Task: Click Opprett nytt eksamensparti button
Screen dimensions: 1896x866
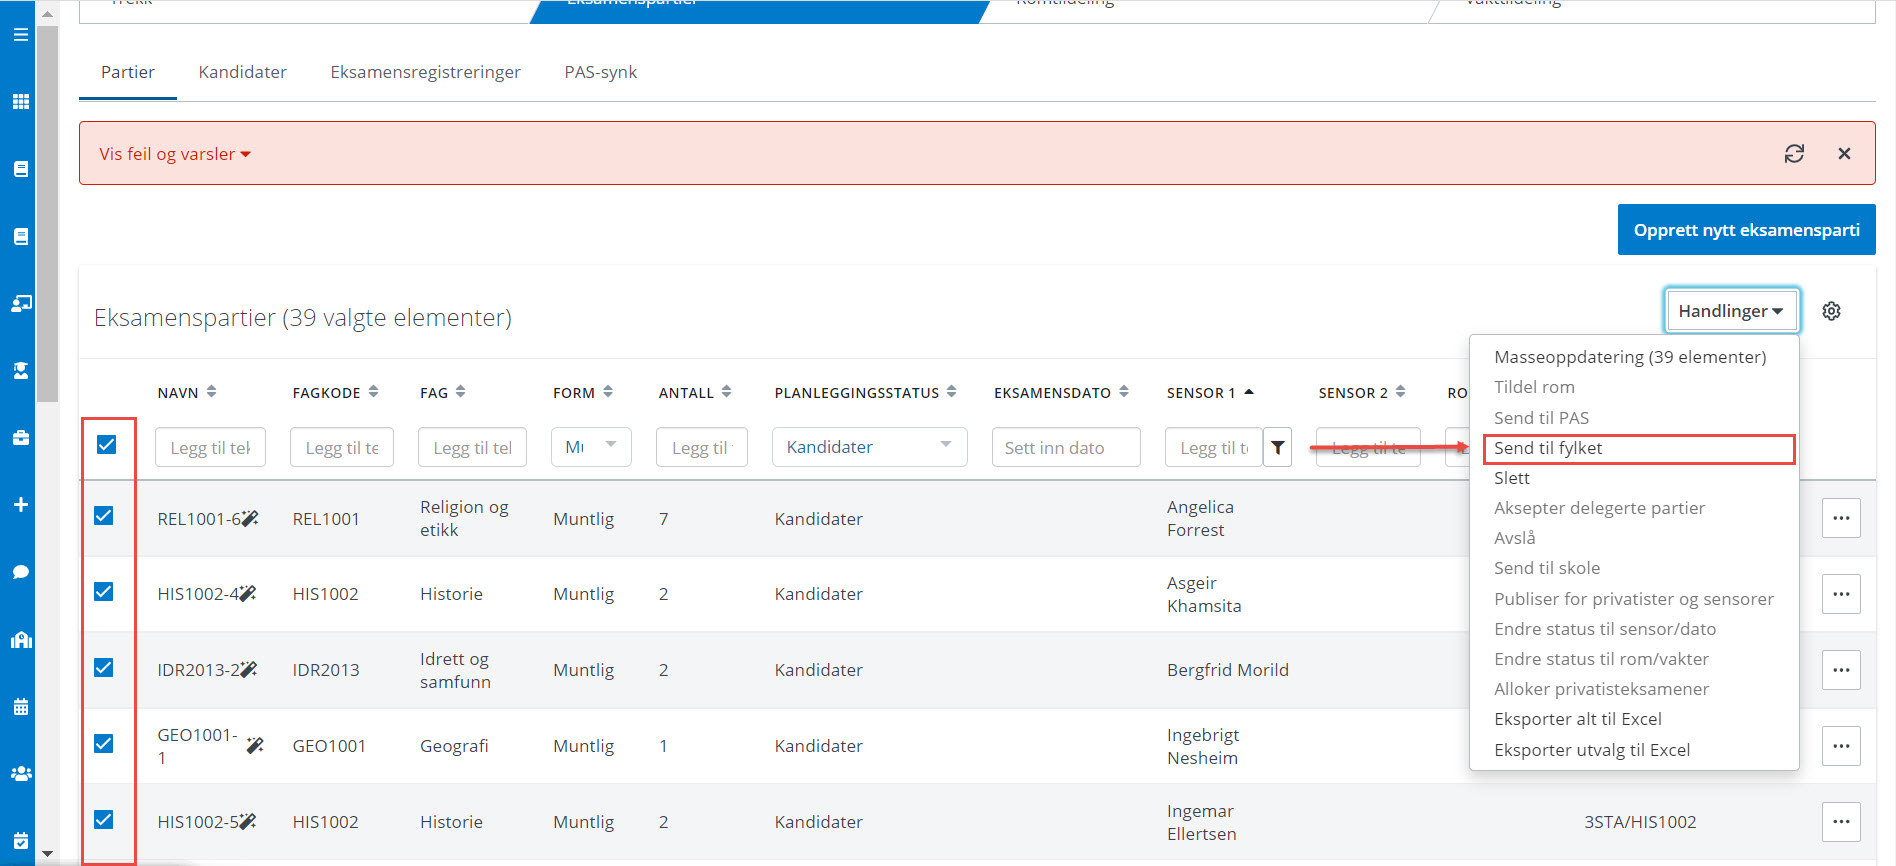Action: point(1746,230)
